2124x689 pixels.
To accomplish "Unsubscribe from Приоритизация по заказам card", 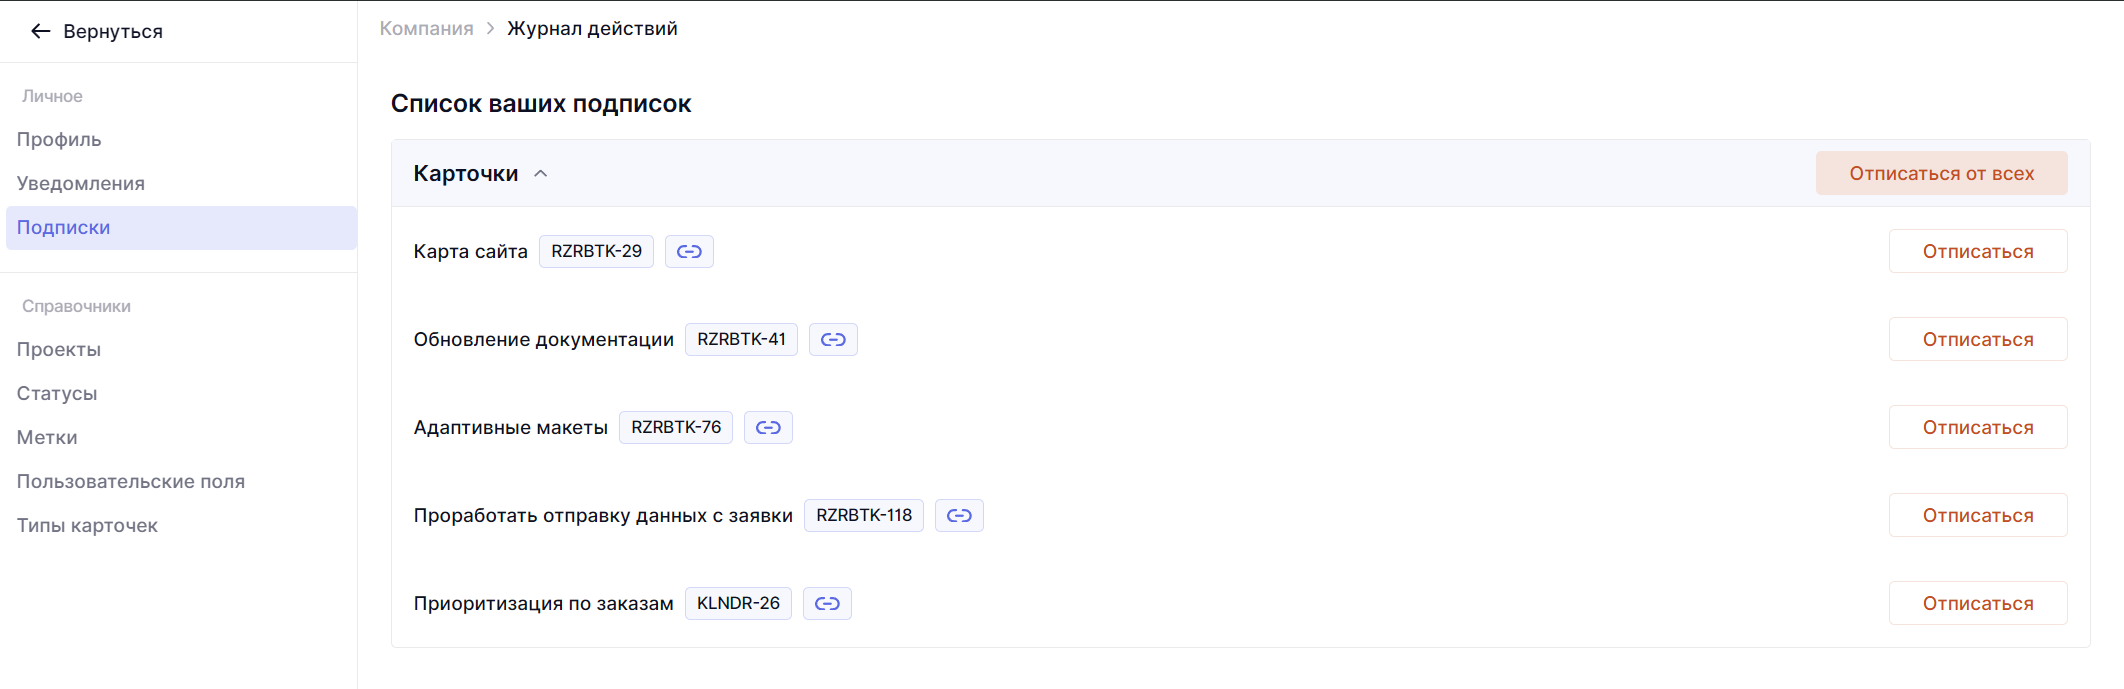I will (x=1977, y=604).
